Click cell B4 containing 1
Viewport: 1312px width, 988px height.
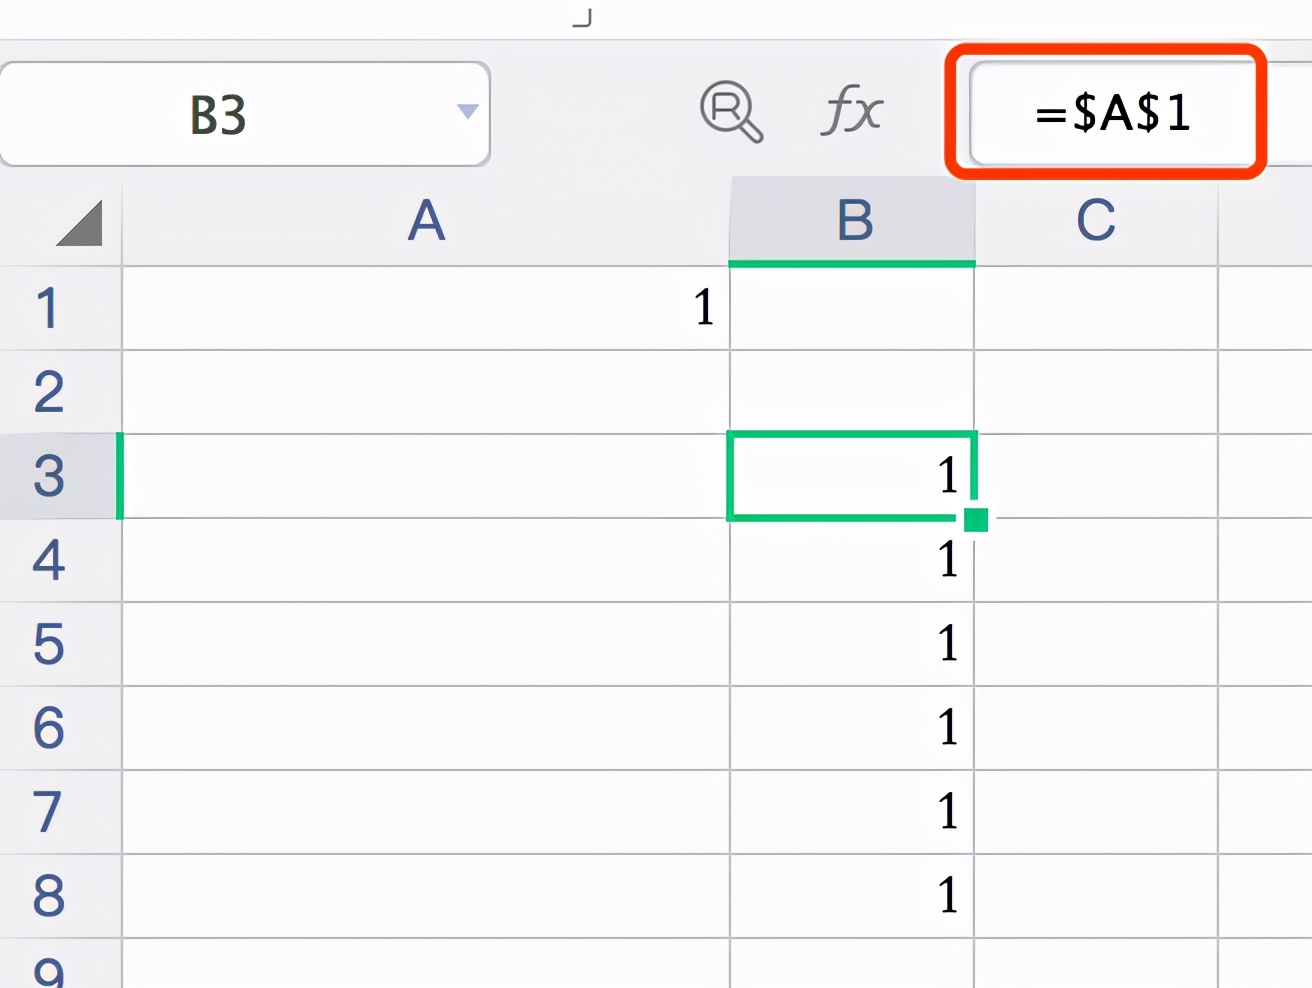point(852,560)
